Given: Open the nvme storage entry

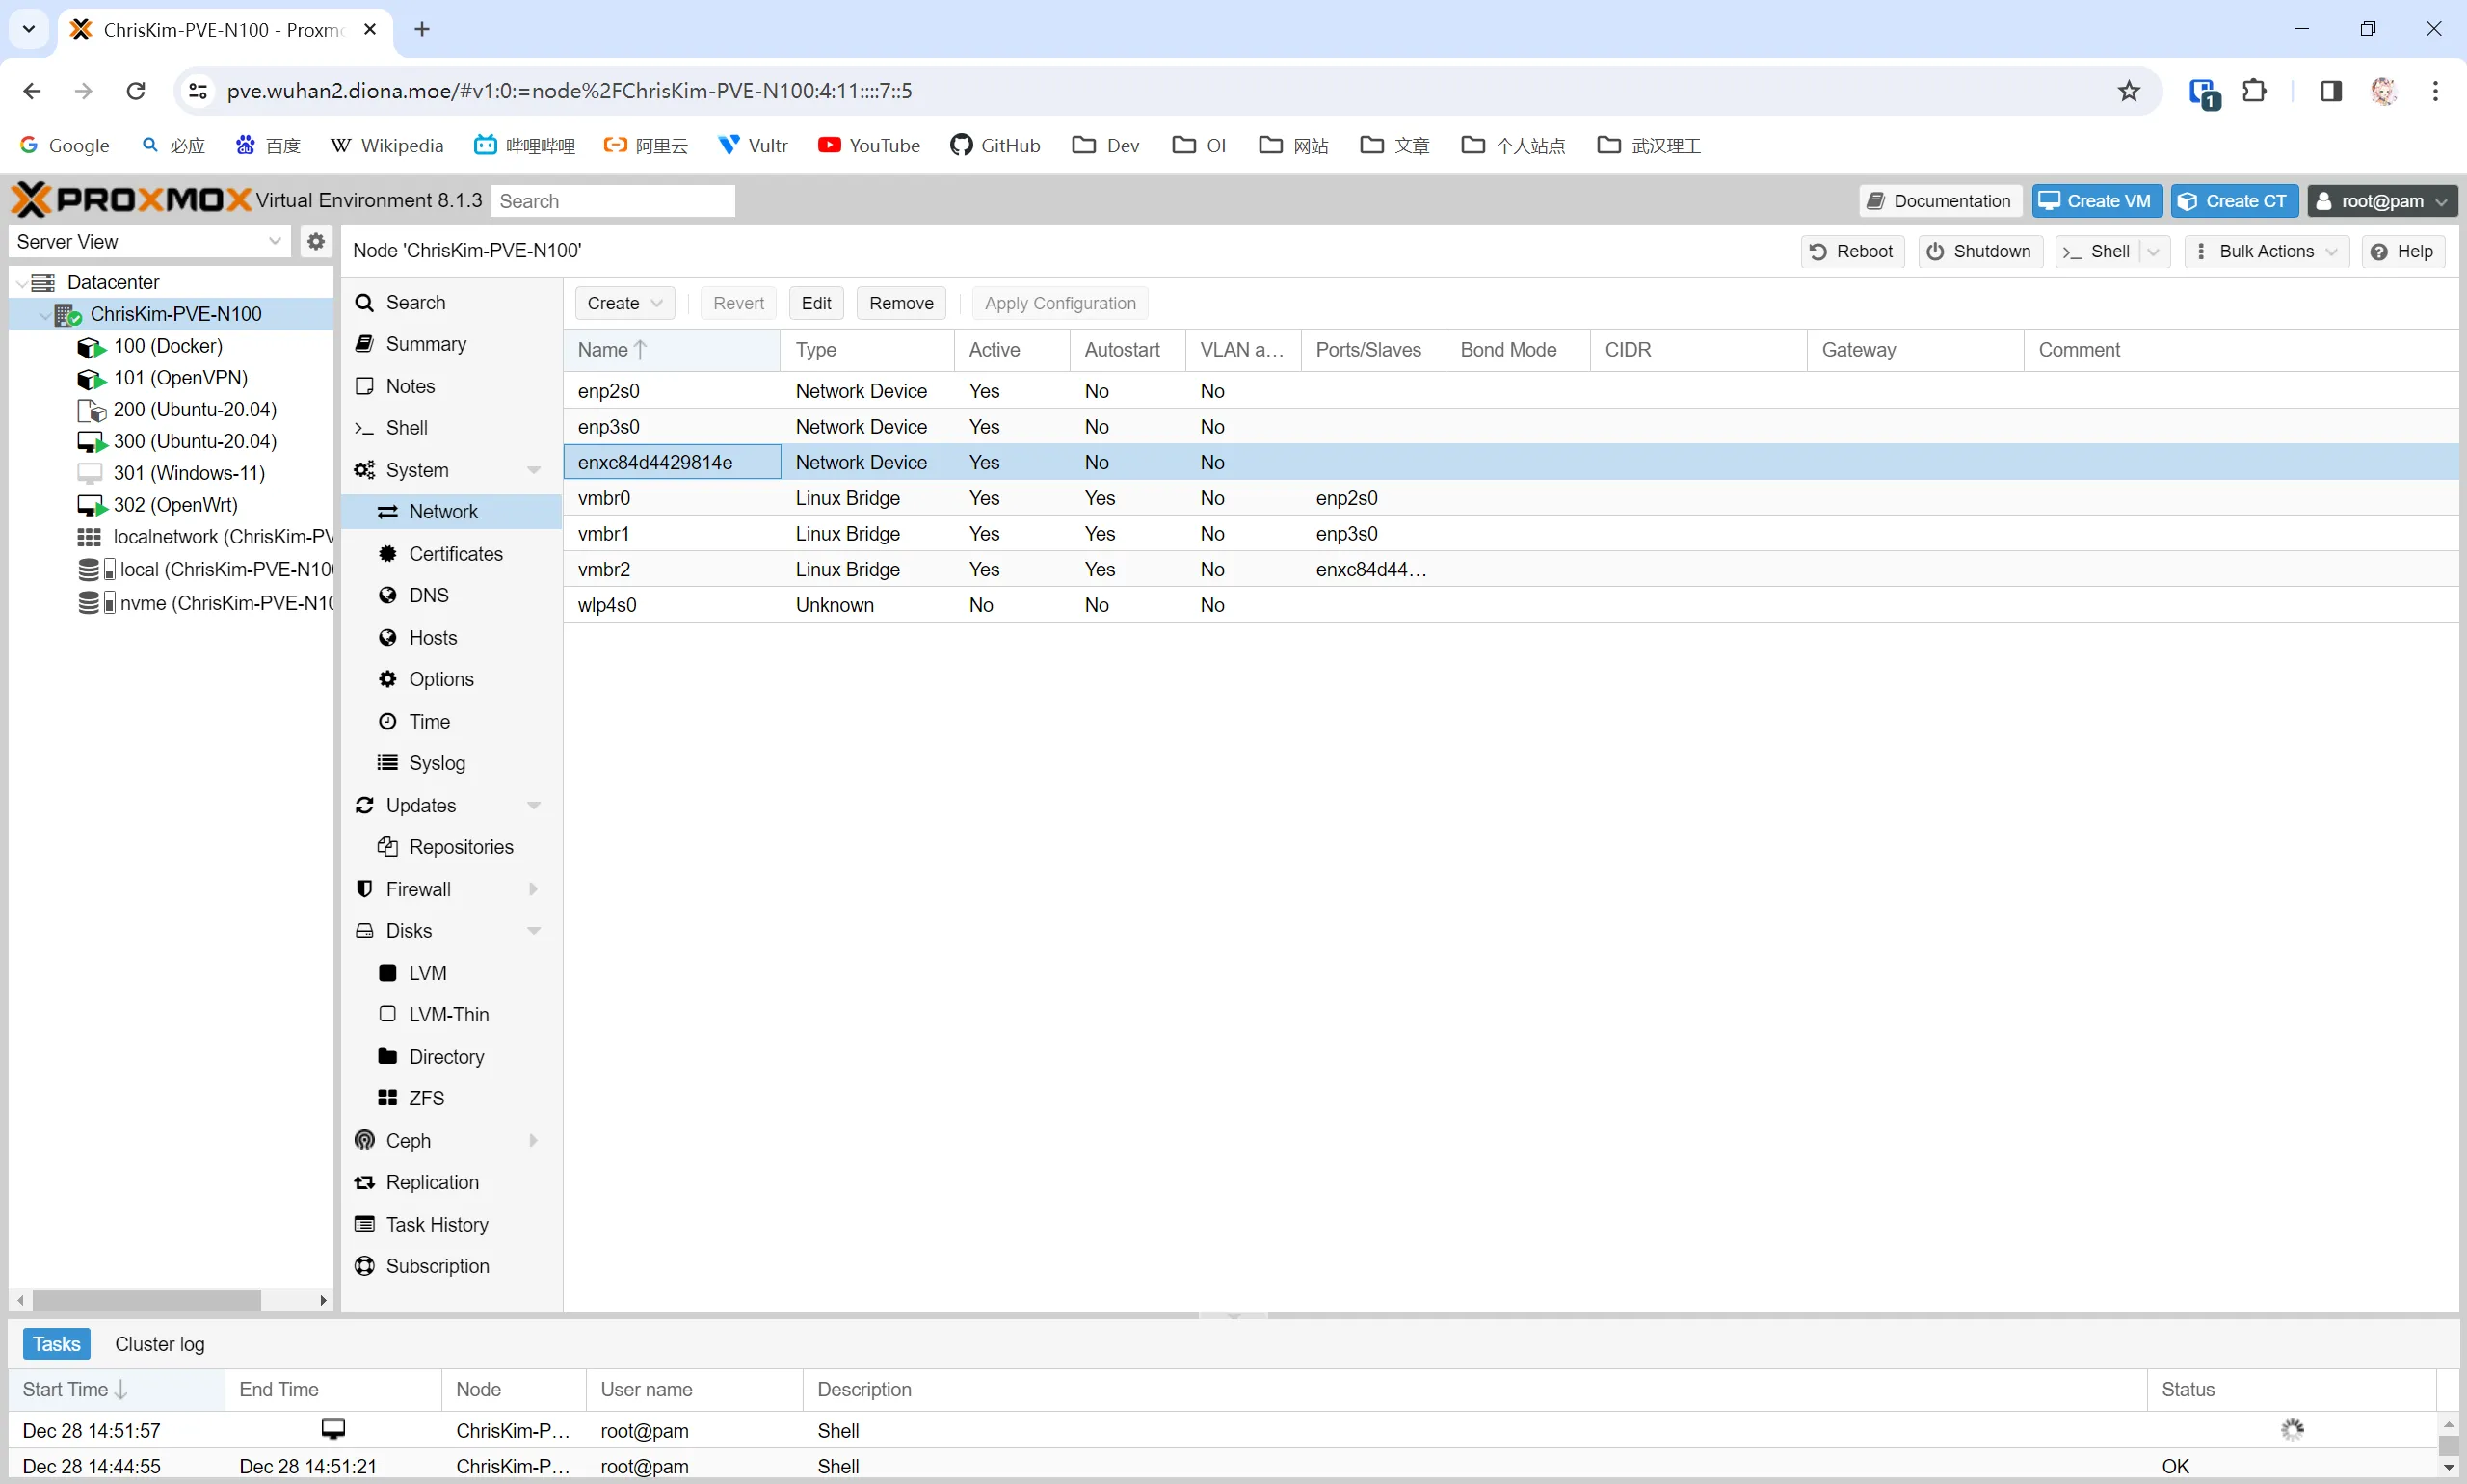Looking at the screenshot, I should coord(205,603).
